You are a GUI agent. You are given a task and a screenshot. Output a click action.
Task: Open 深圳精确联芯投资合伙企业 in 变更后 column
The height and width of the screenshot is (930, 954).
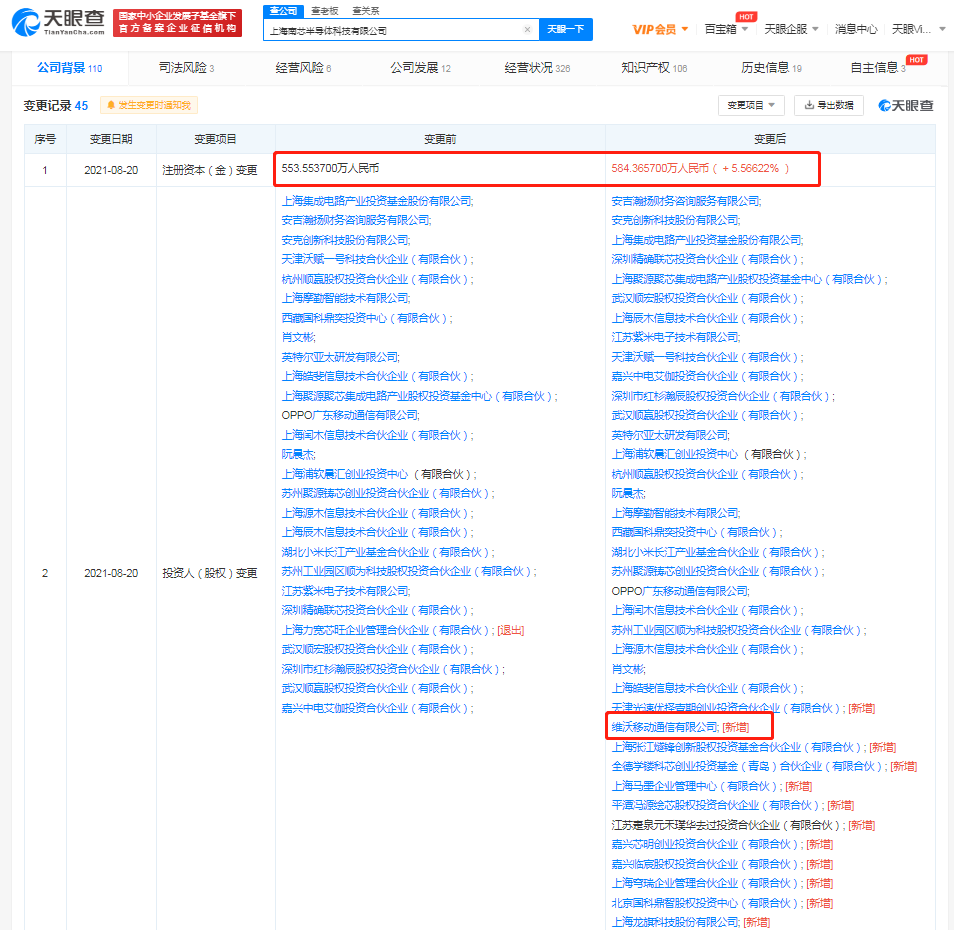click(x=707, y=259)
